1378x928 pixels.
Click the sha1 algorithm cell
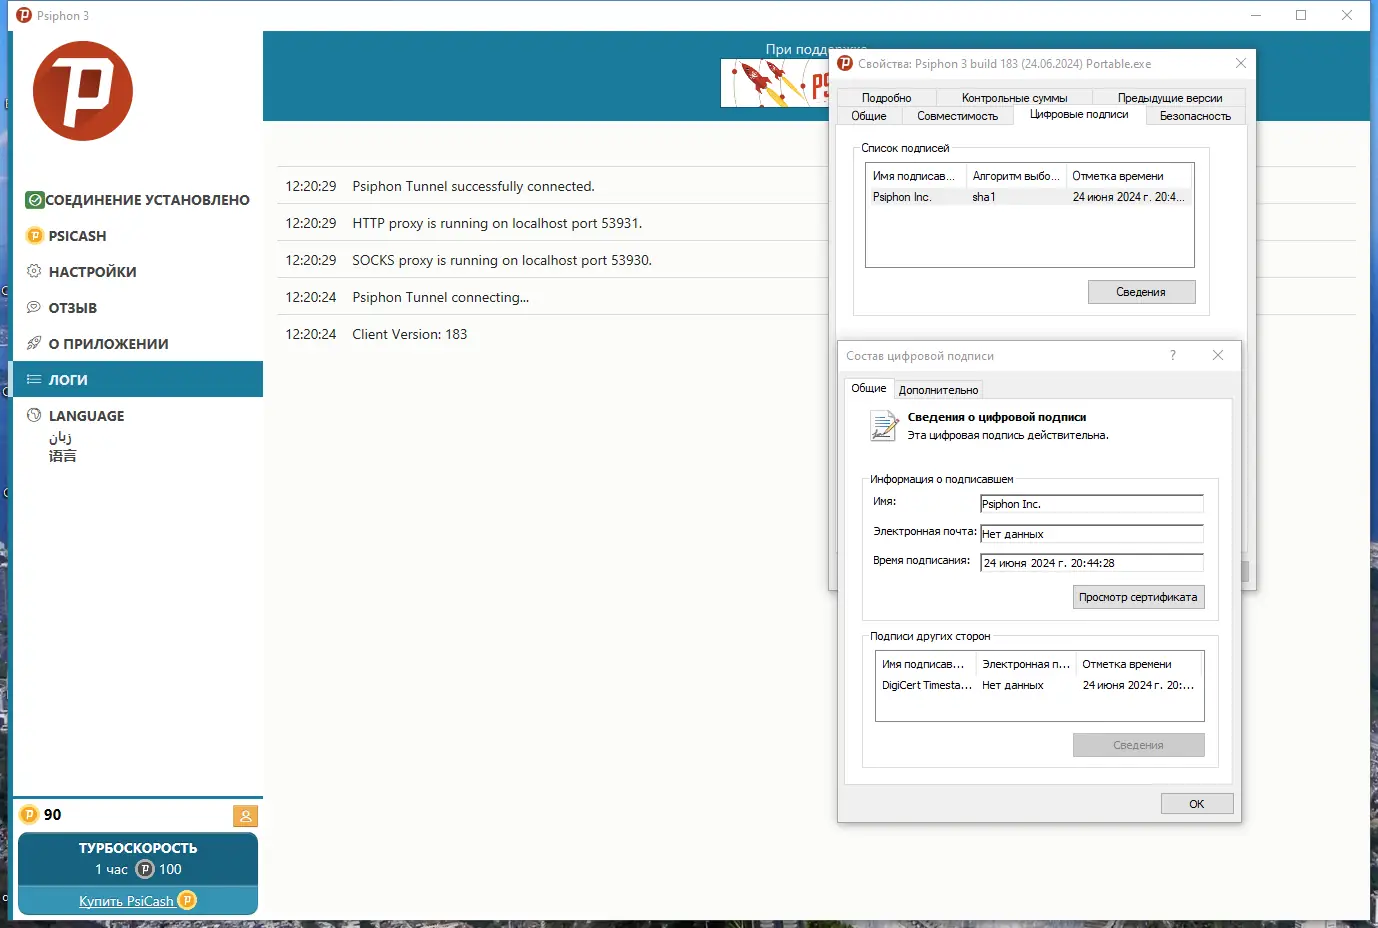tap(984, 197)
